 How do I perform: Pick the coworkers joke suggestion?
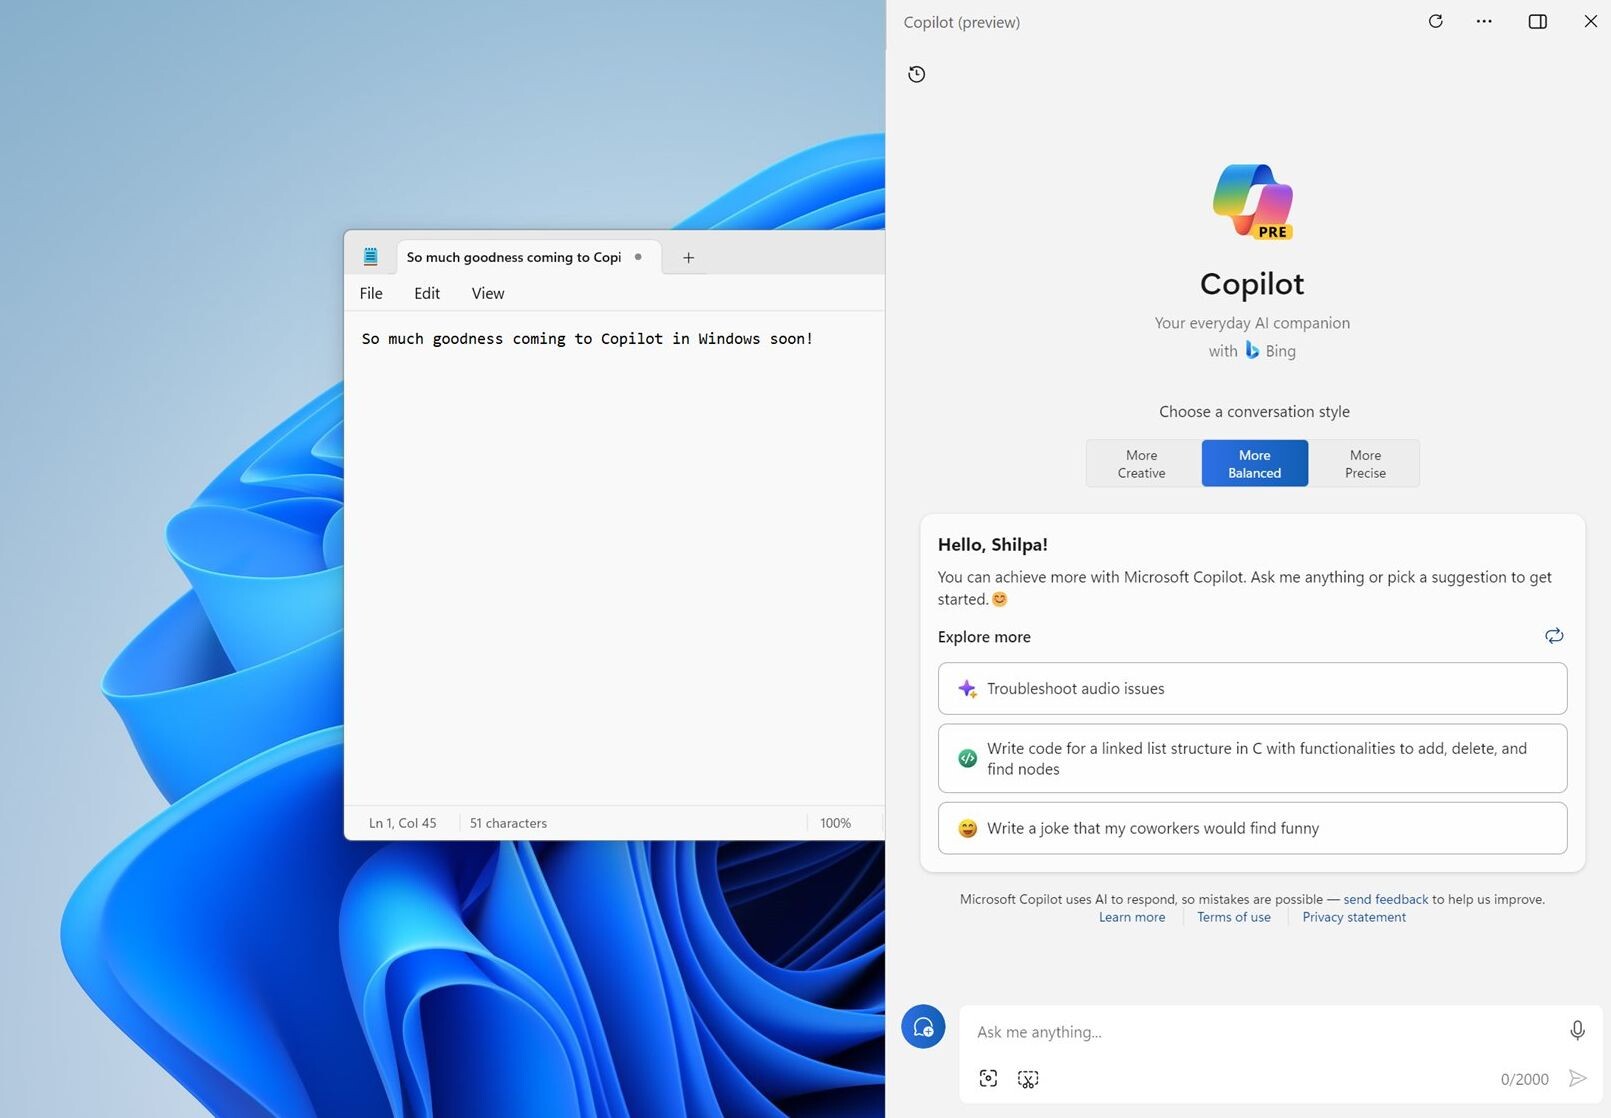[x=1252, y=828]
